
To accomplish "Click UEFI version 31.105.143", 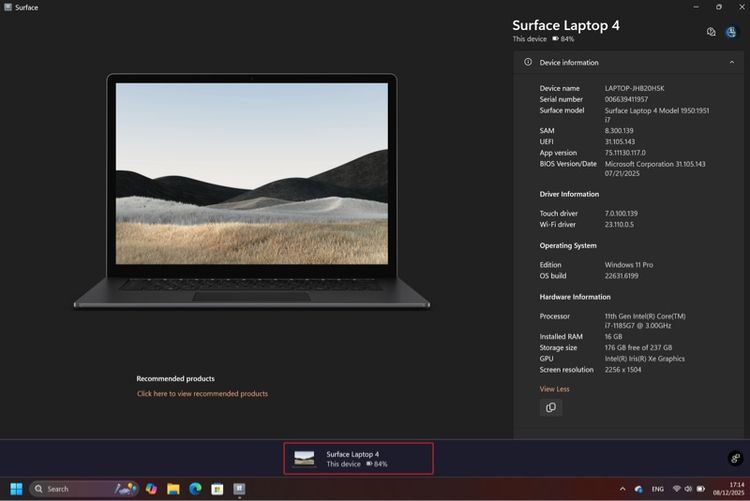I will [620, 142].
